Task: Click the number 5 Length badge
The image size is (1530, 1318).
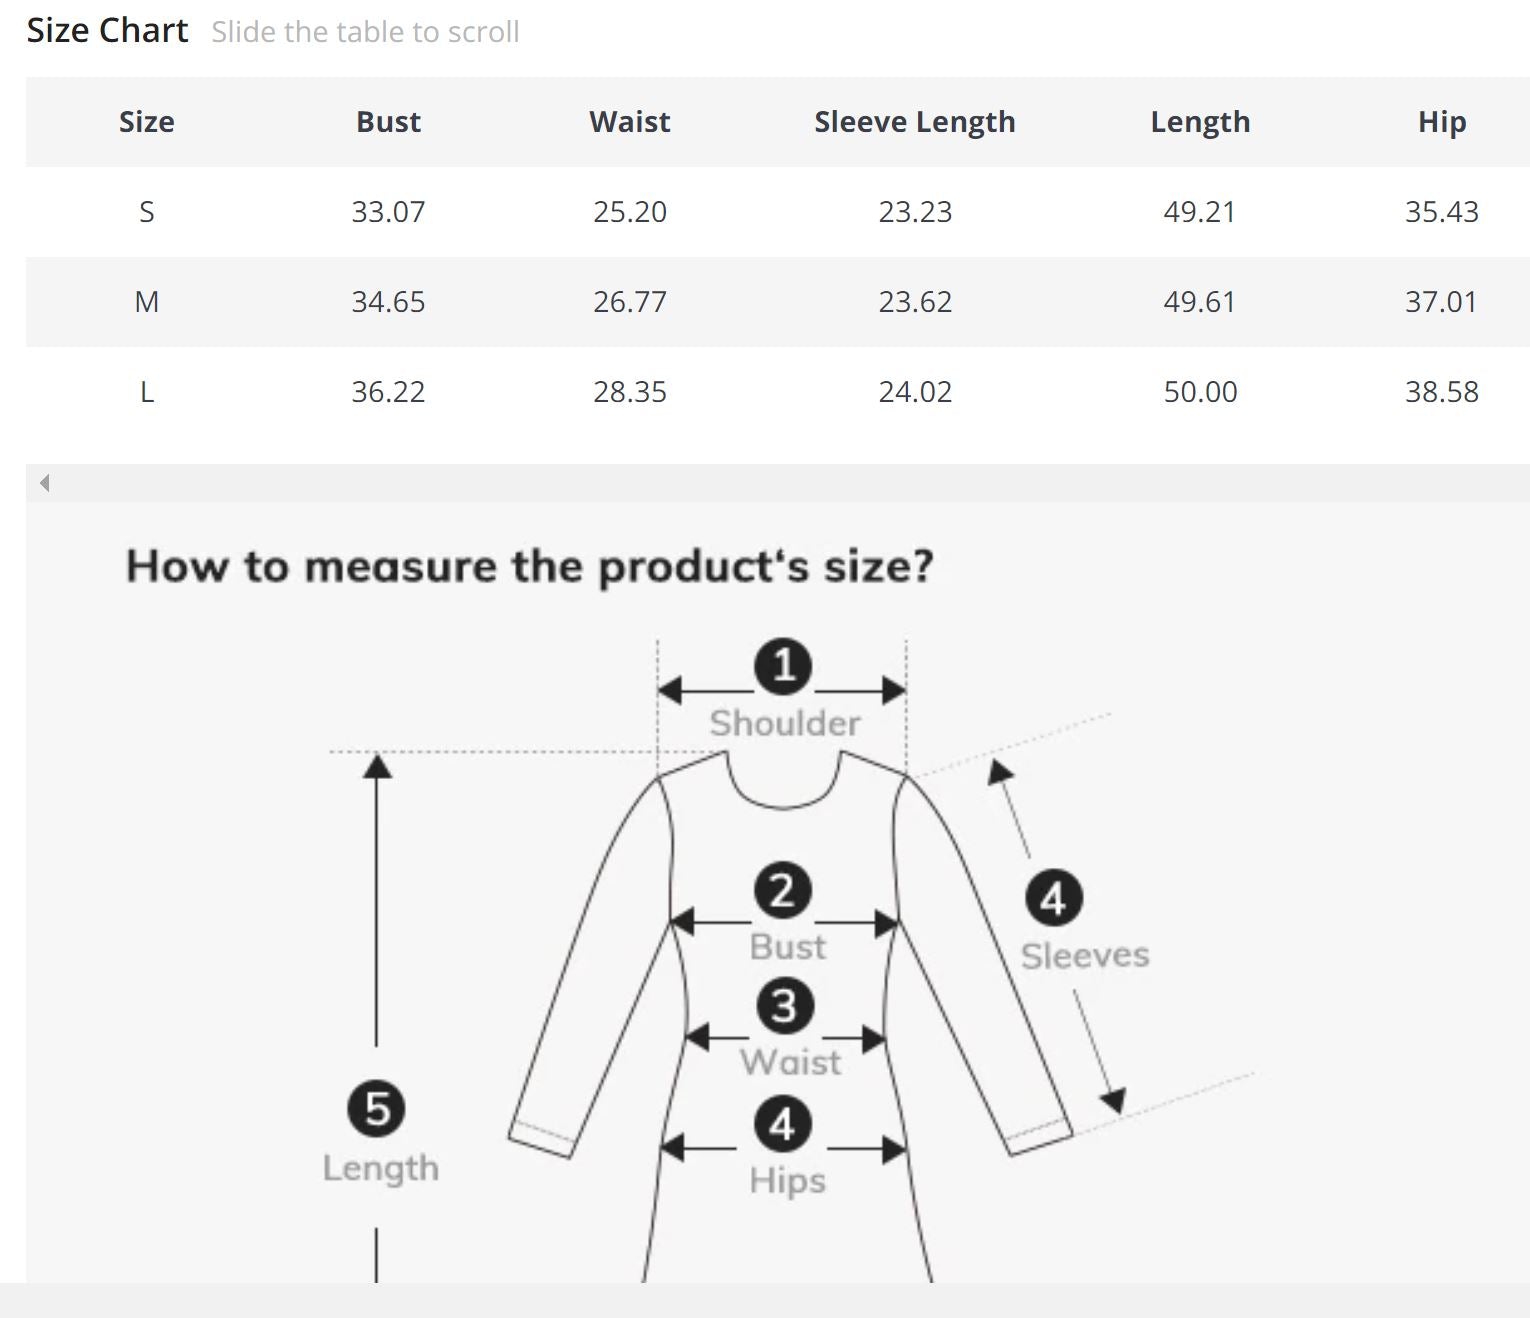Action: [377, 1109]
